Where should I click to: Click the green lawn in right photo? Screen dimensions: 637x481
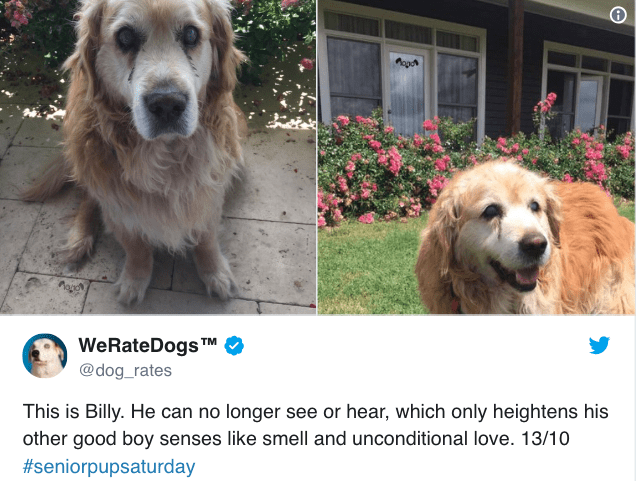click(366, 268)
